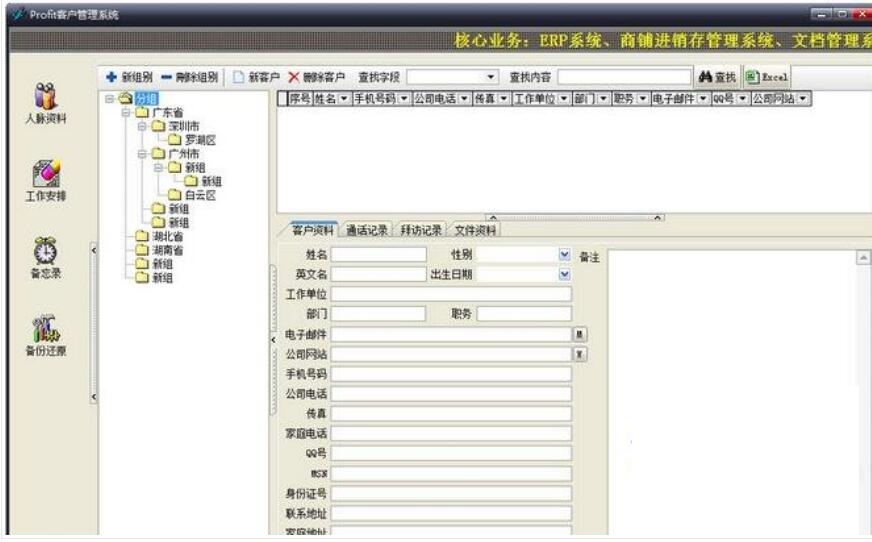Open the 电子邮件 column filter dropdown
Viewport: 872px width, 542px height.
point(702,99)
